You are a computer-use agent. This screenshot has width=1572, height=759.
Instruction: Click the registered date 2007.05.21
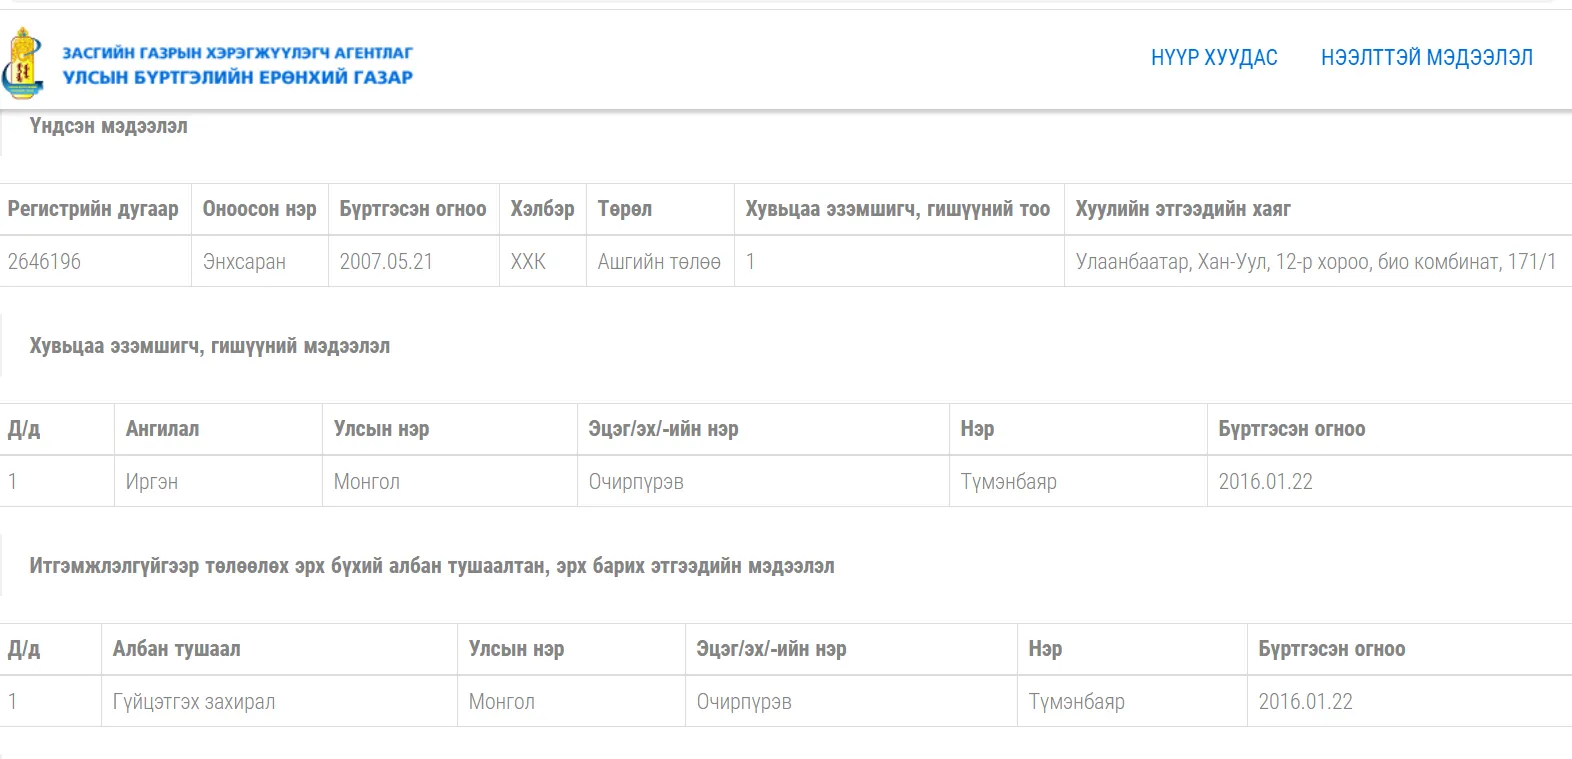pos(386,262)
